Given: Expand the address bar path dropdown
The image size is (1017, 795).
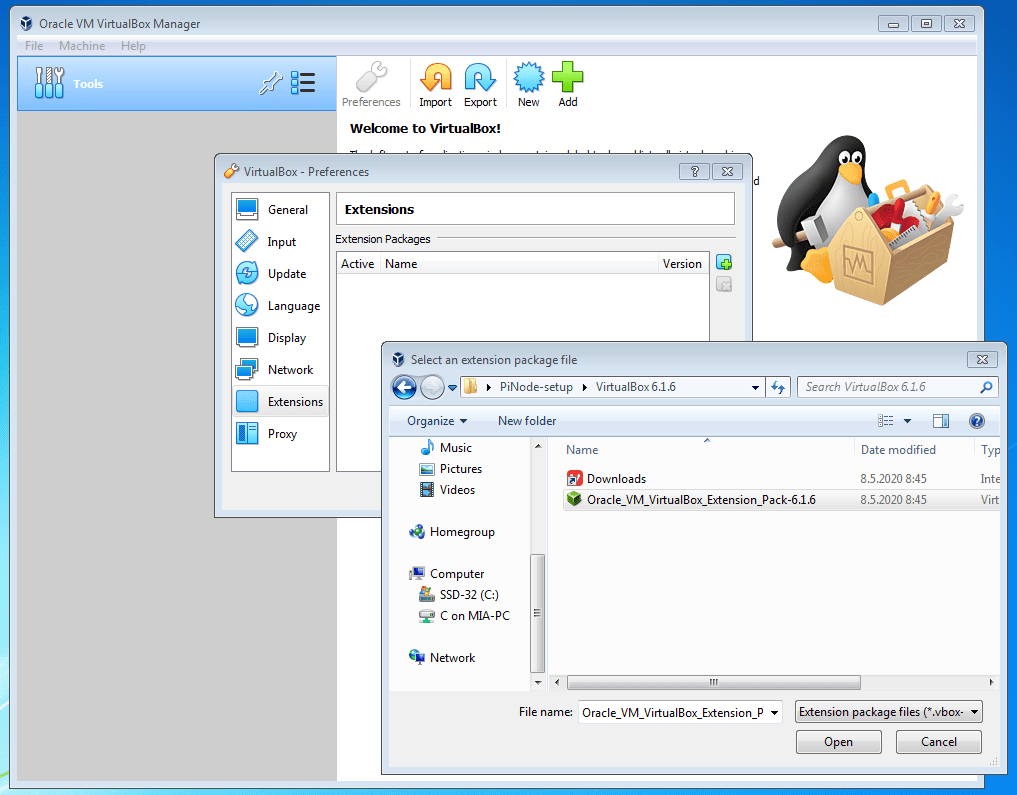Looking at the screenshot, I should click(x=755, y=387).
